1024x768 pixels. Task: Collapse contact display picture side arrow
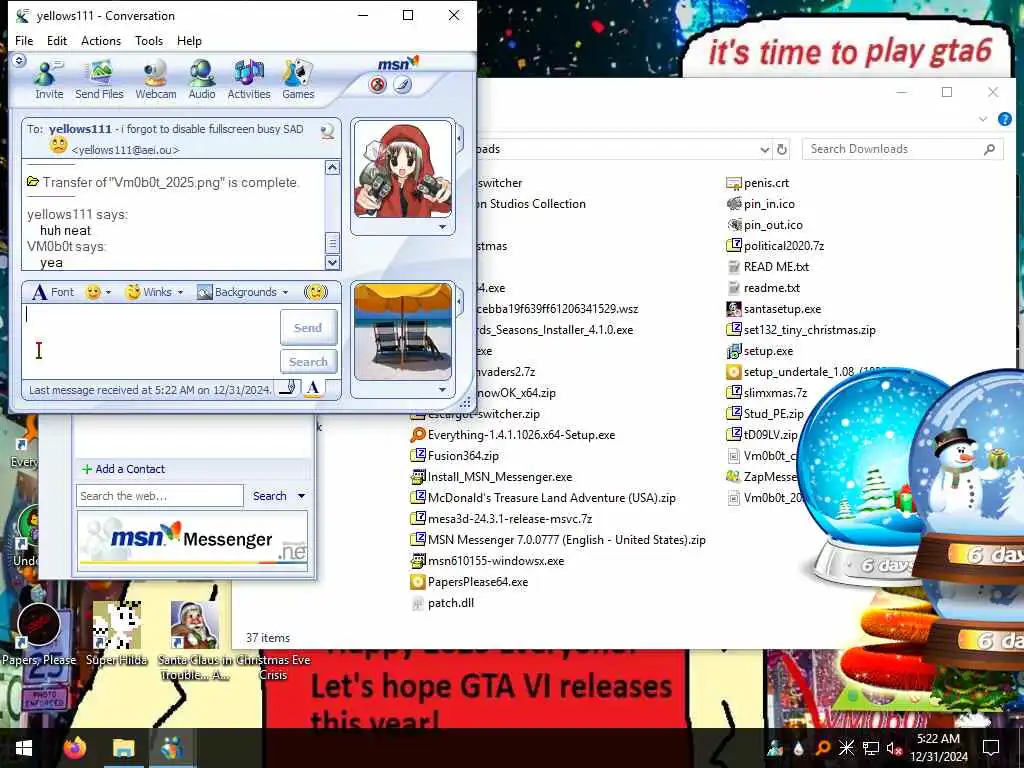click(460, 138)
